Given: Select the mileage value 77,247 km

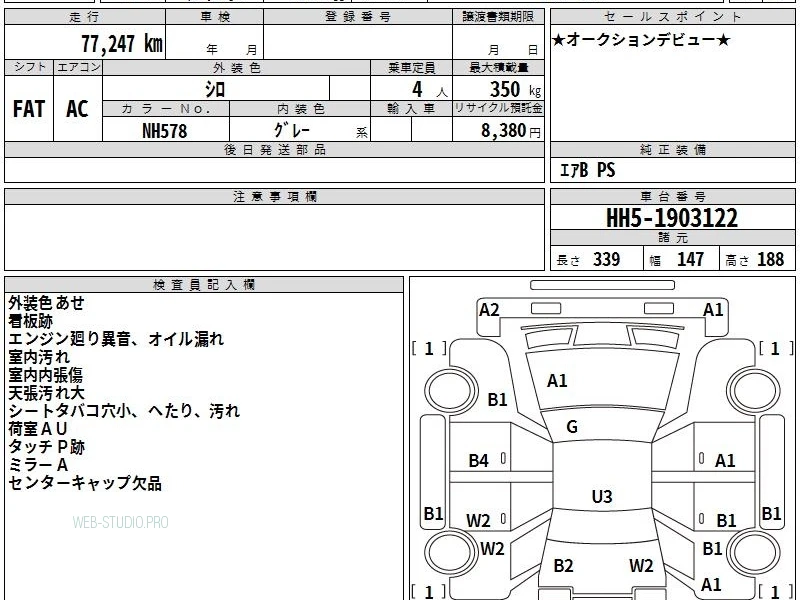Looking at the screenshot, I should [x=122, y=44].
